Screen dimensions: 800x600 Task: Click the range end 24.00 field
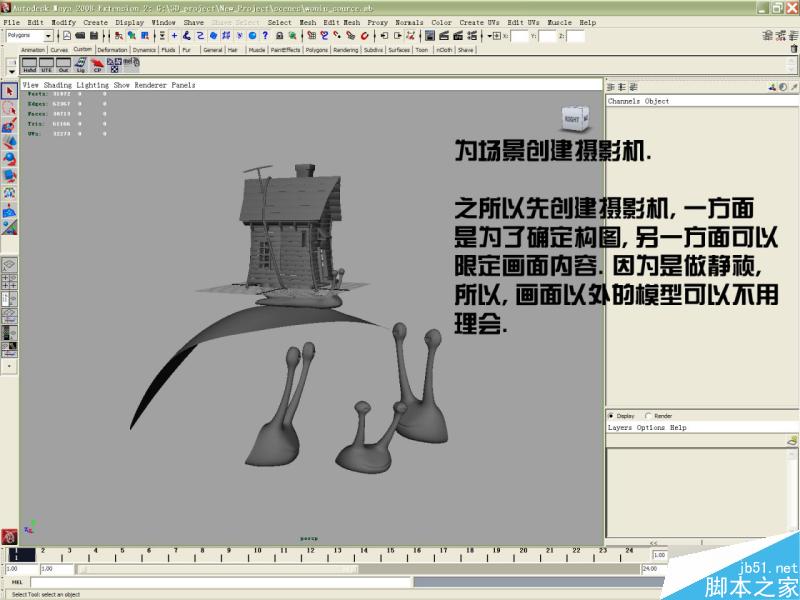tap(653, 569)
